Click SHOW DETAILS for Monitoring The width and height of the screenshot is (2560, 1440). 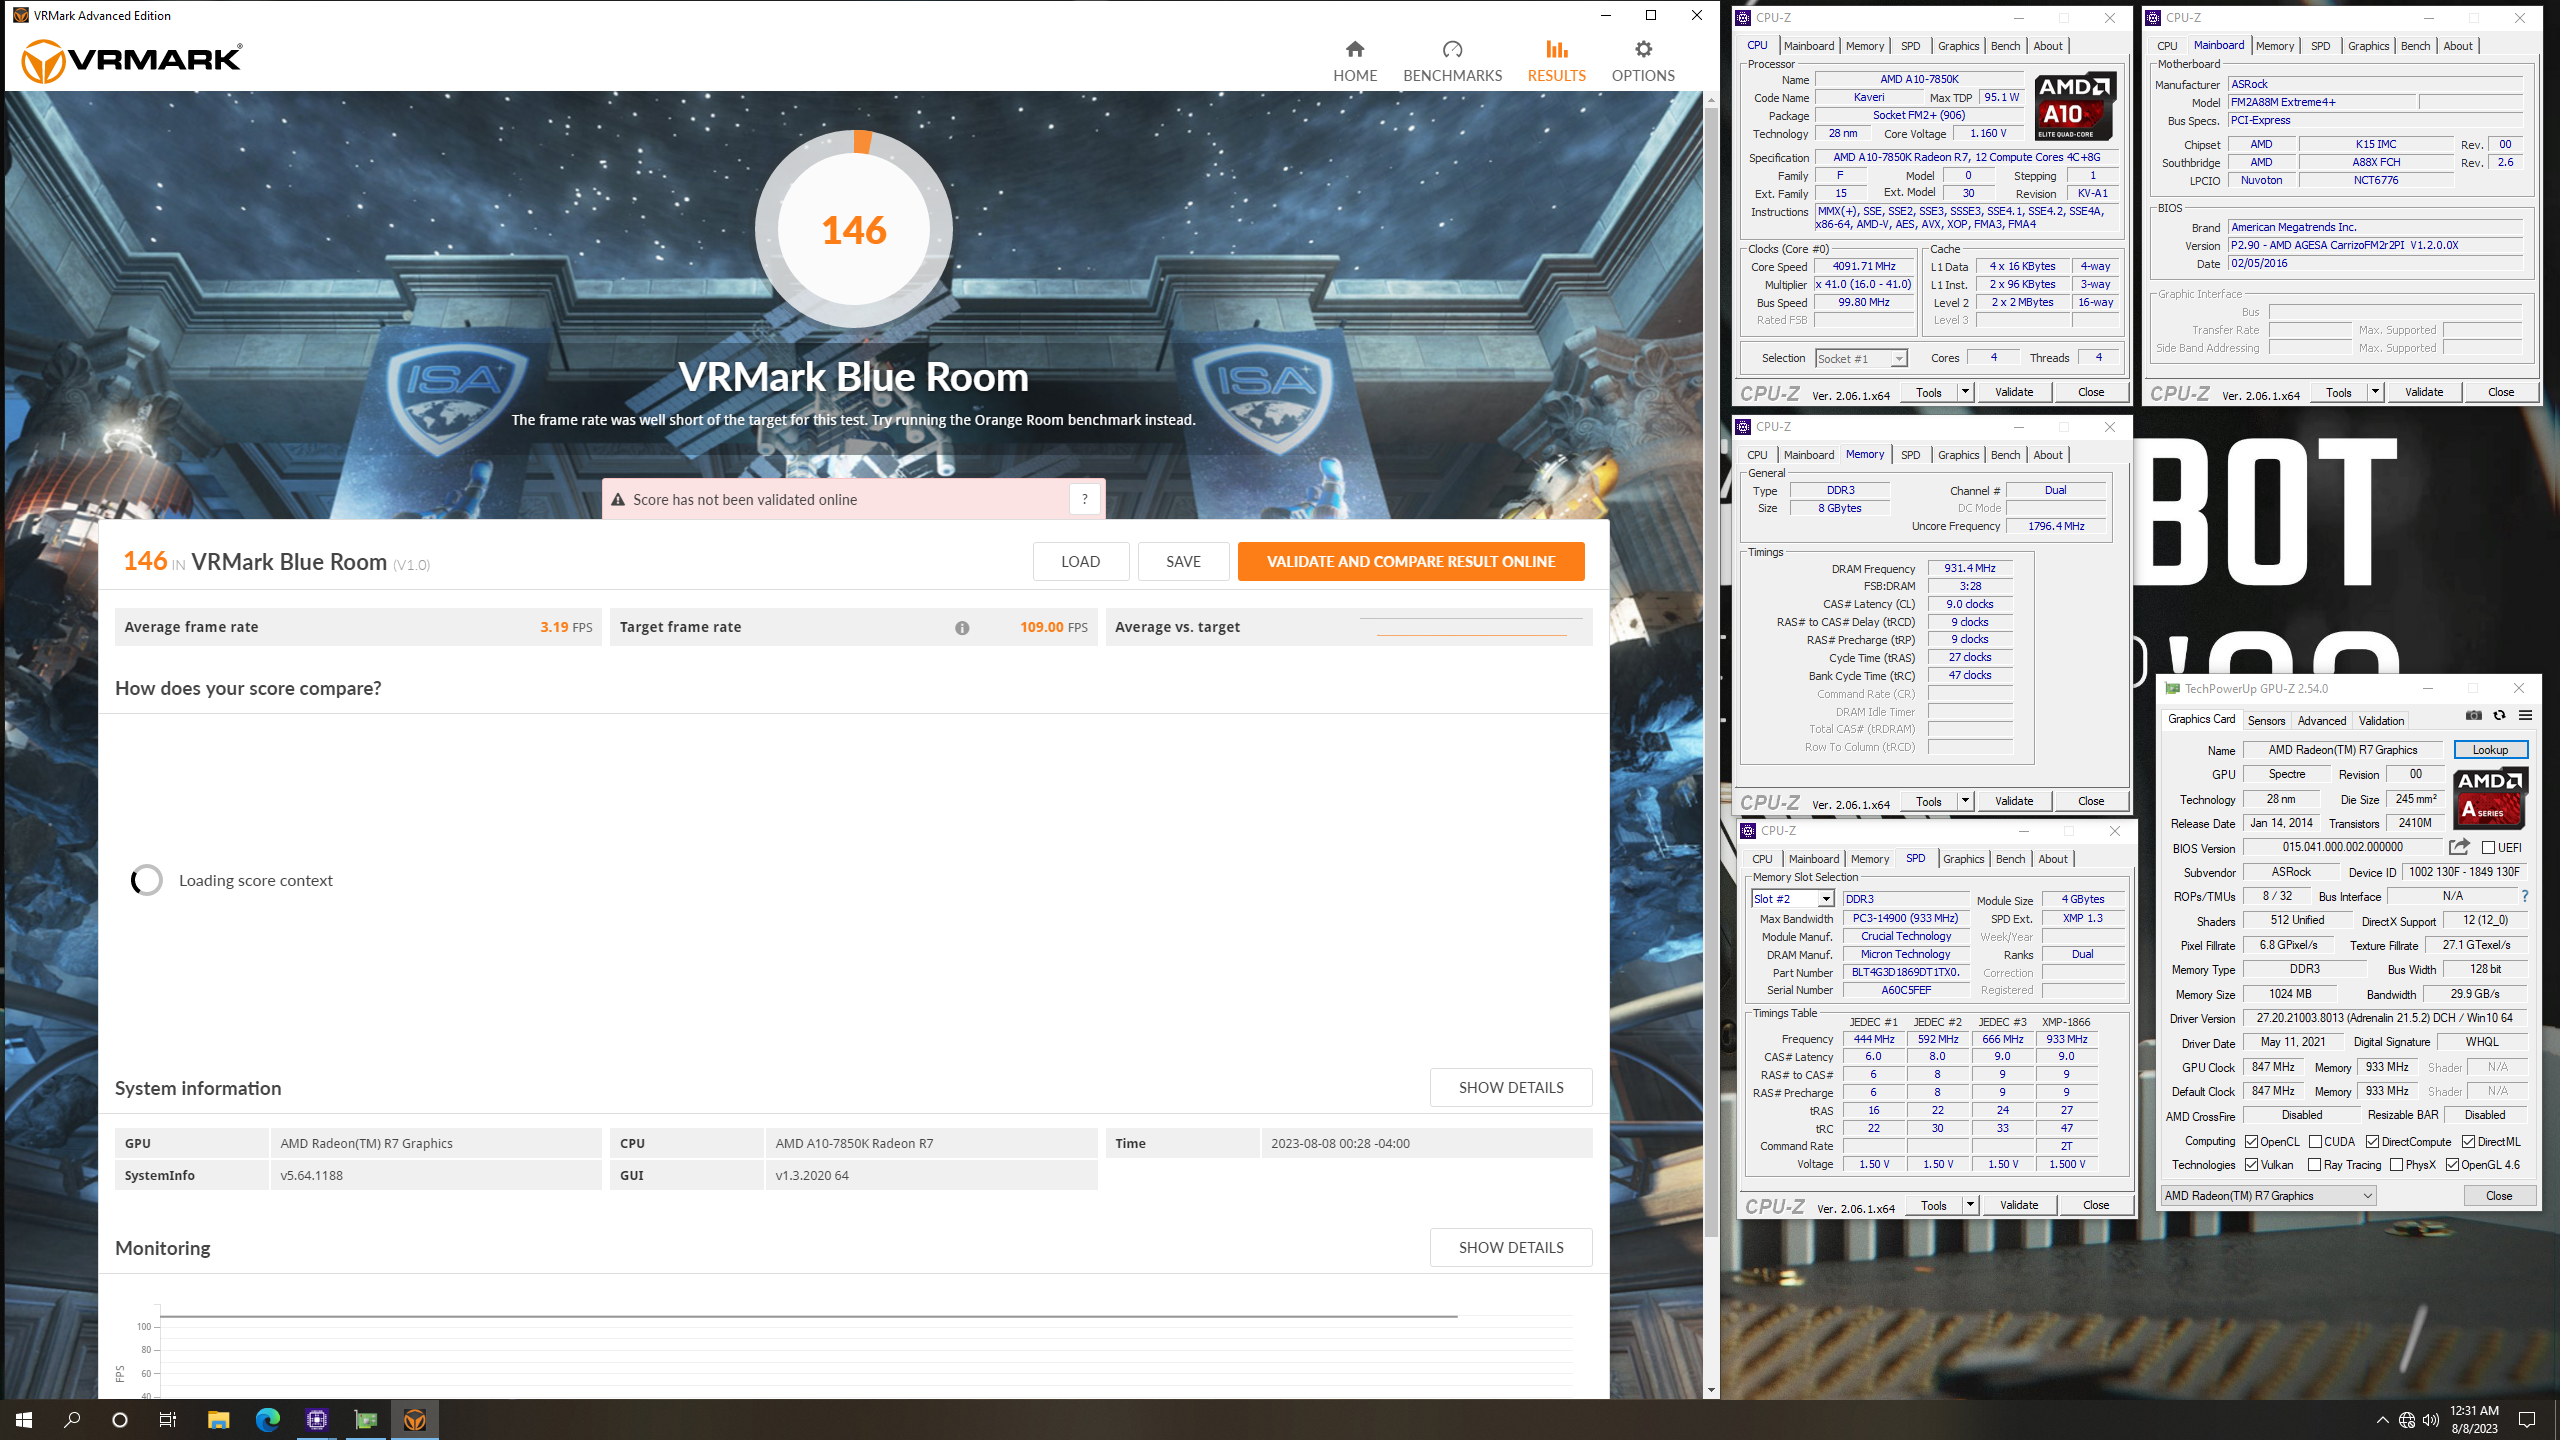[1510, 1247]
